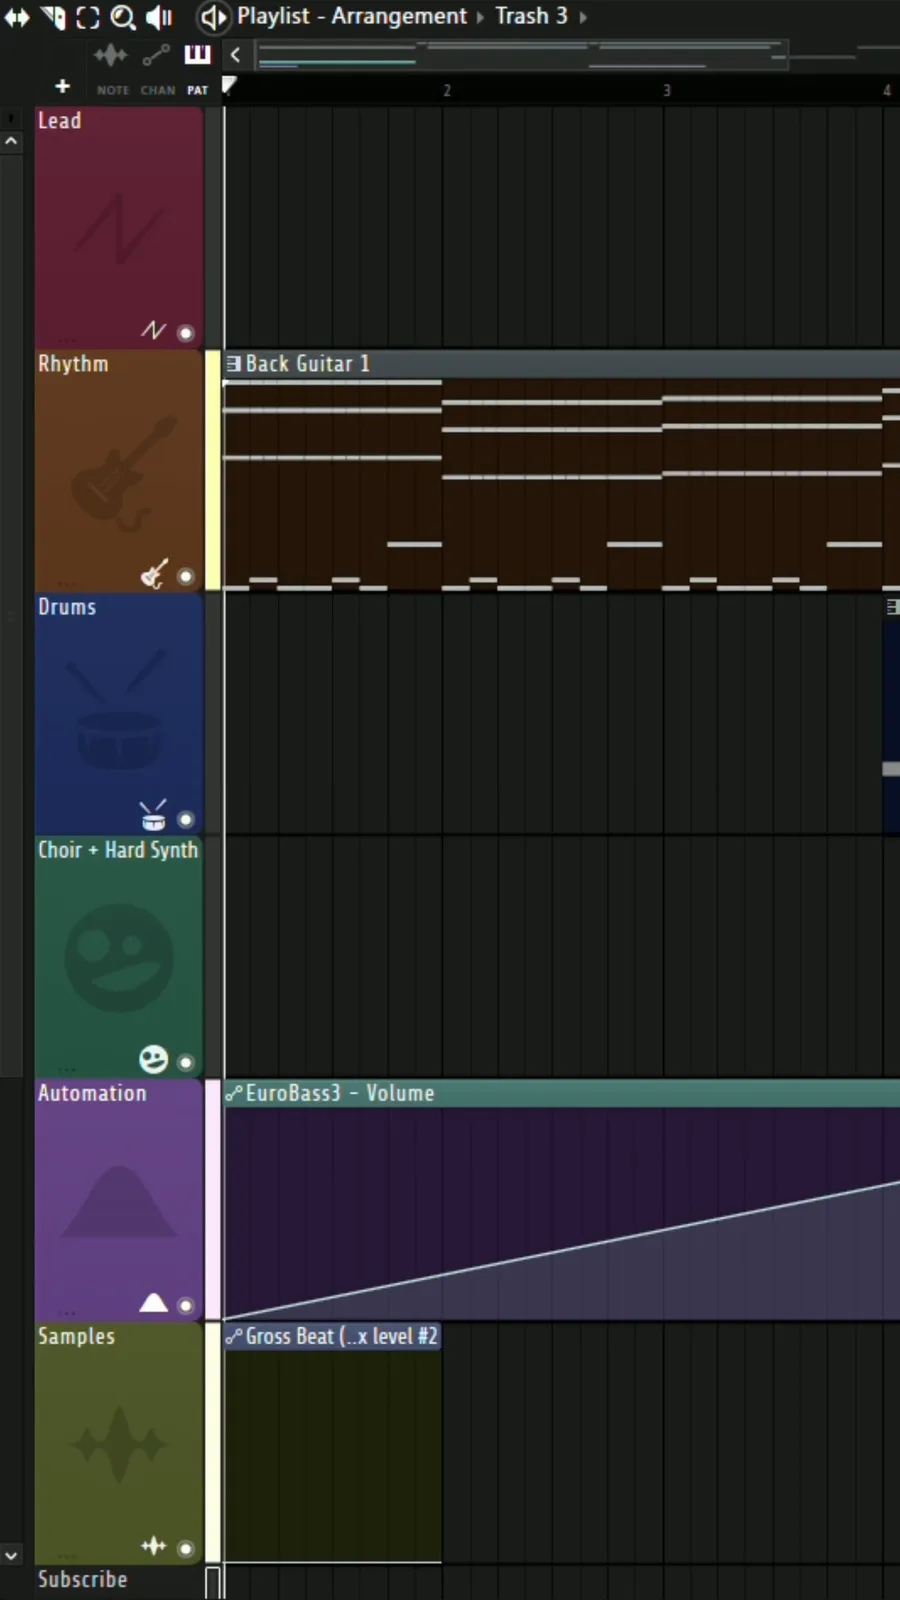The image size is (900, 1600).
Task: Show automation clips with automation icon
Action: (x=155, y=55)
